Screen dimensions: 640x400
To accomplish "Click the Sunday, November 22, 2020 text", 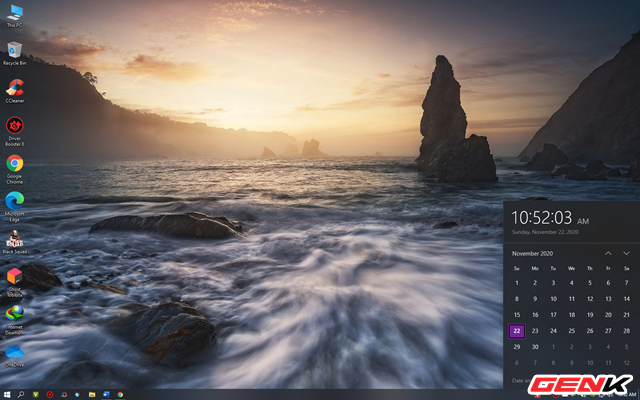I will 545,232.
